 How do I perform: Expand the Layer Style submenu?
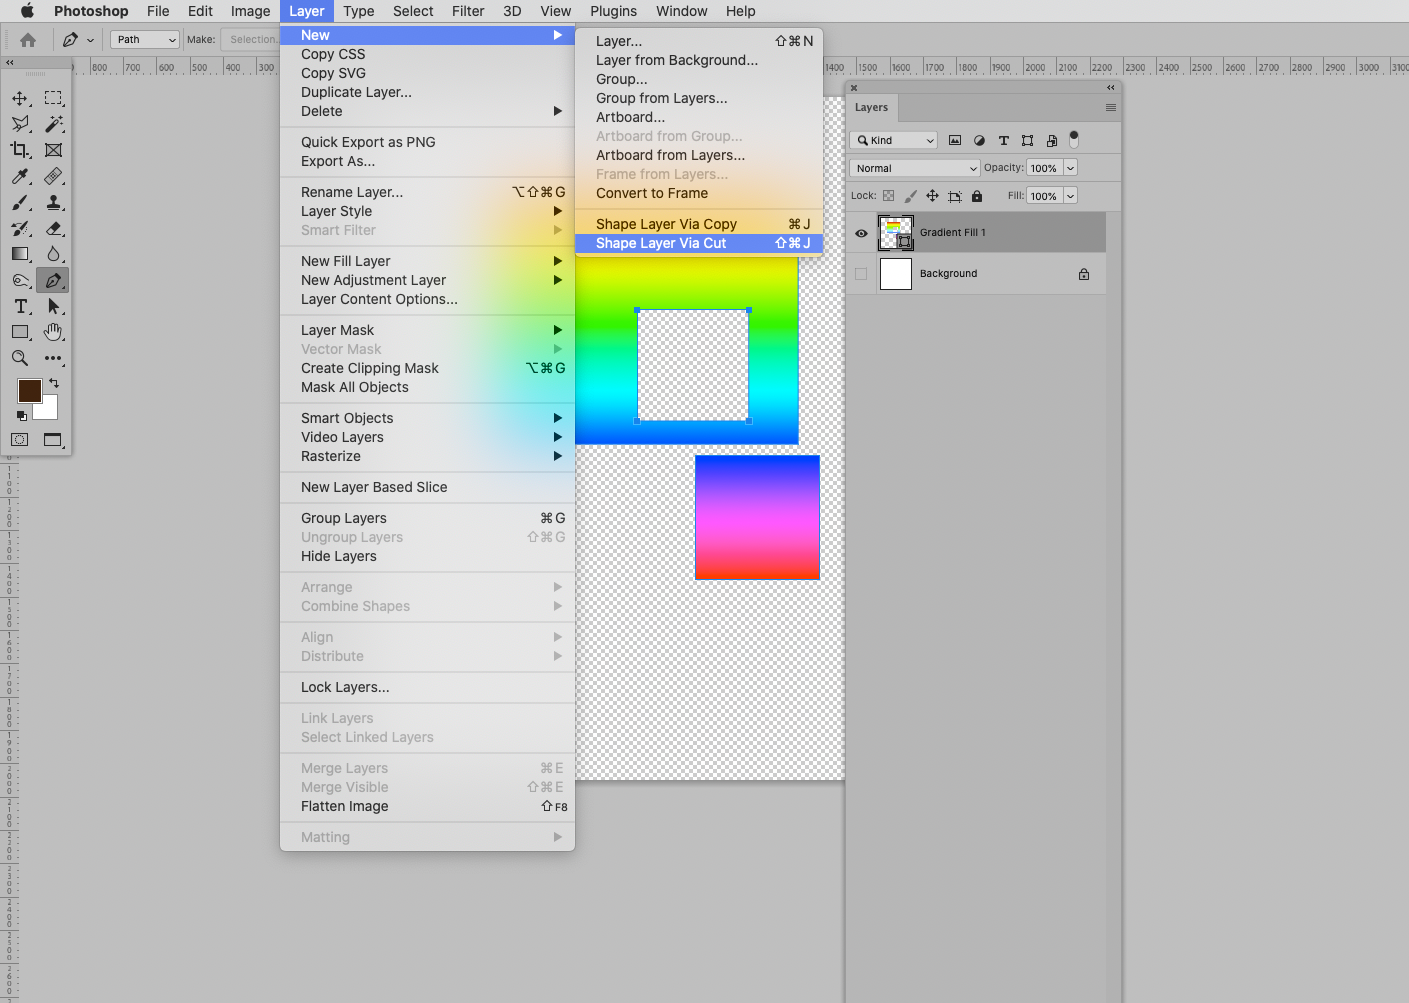[428, 211]
